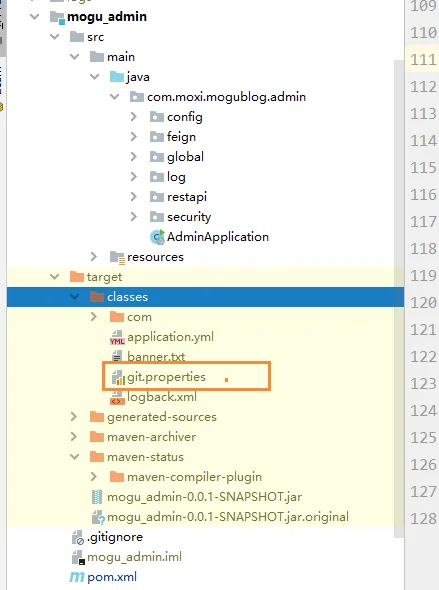Click the logback.xml file icon
439x590 pixels.
117,397
